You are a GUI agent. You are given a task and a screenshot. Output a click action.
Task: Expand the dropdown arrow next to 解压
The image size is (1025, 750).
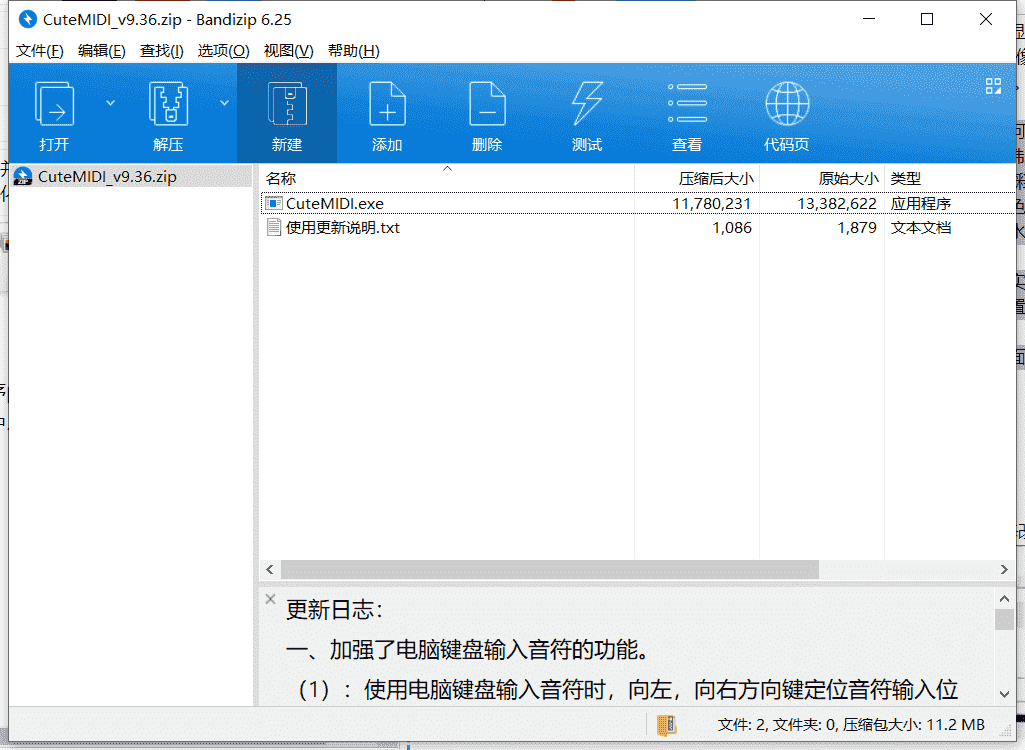[x=224, y=103]
